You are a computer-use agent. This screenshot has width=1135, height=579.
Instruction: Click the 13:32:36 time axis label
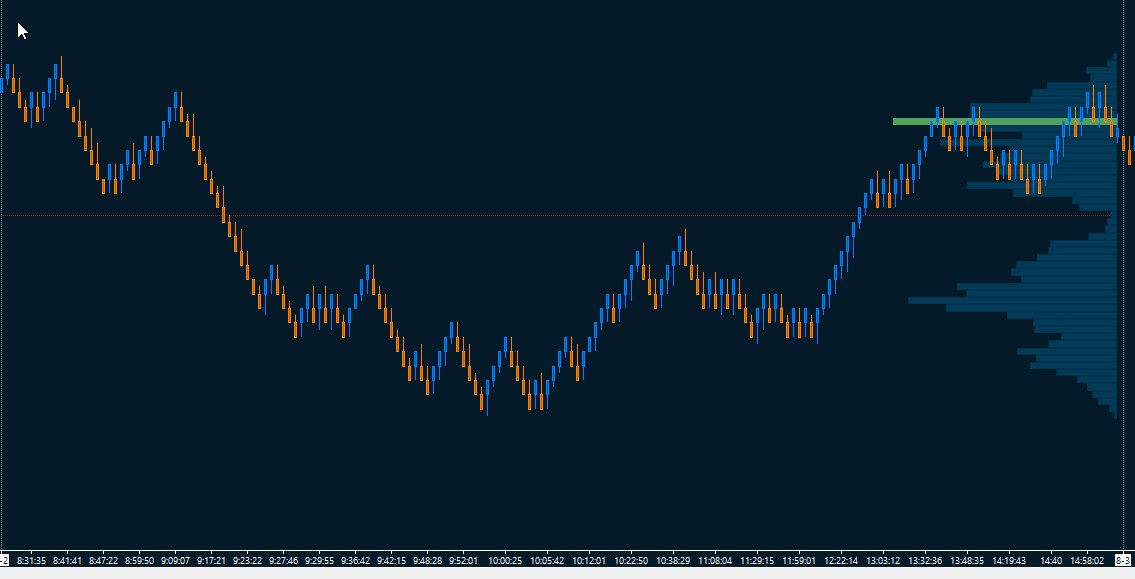[x=925, y=560]
